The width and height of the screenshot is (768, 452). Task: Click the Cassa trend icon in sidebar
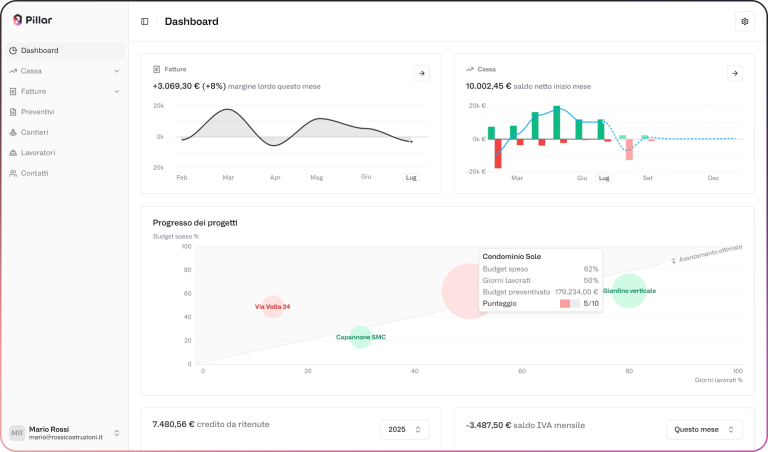[x=13, y=71]
